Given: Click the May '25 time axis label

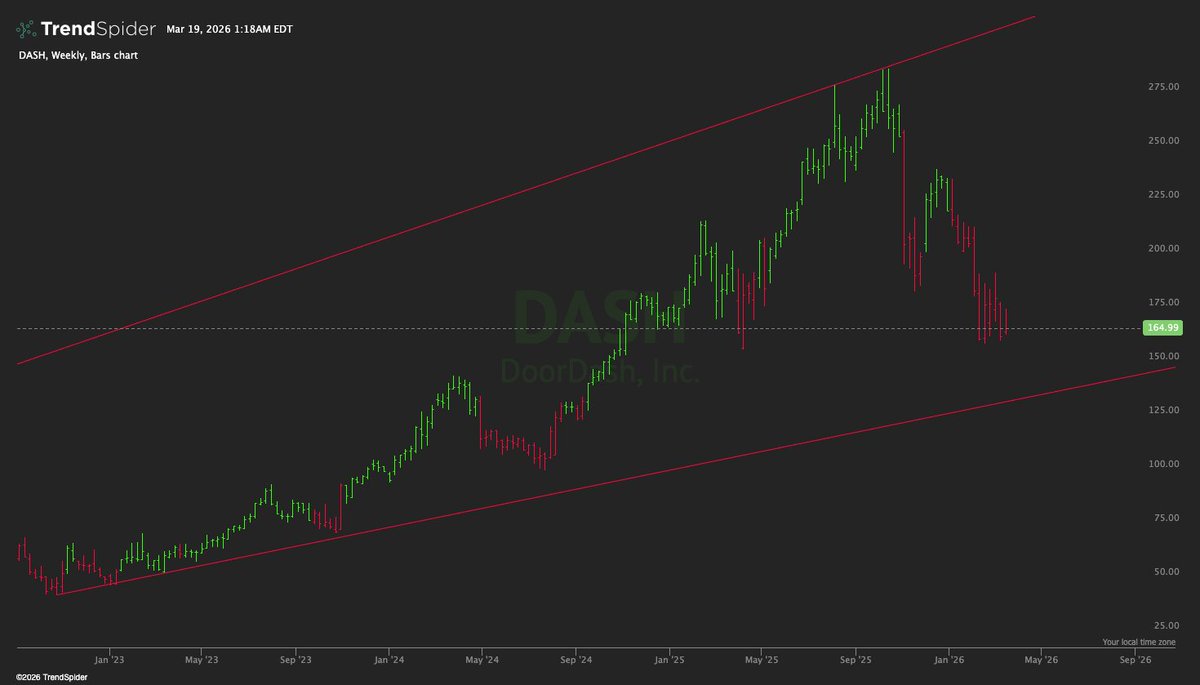Looking at the screenshot, I should pyautogui.click(x=762, y=660).
